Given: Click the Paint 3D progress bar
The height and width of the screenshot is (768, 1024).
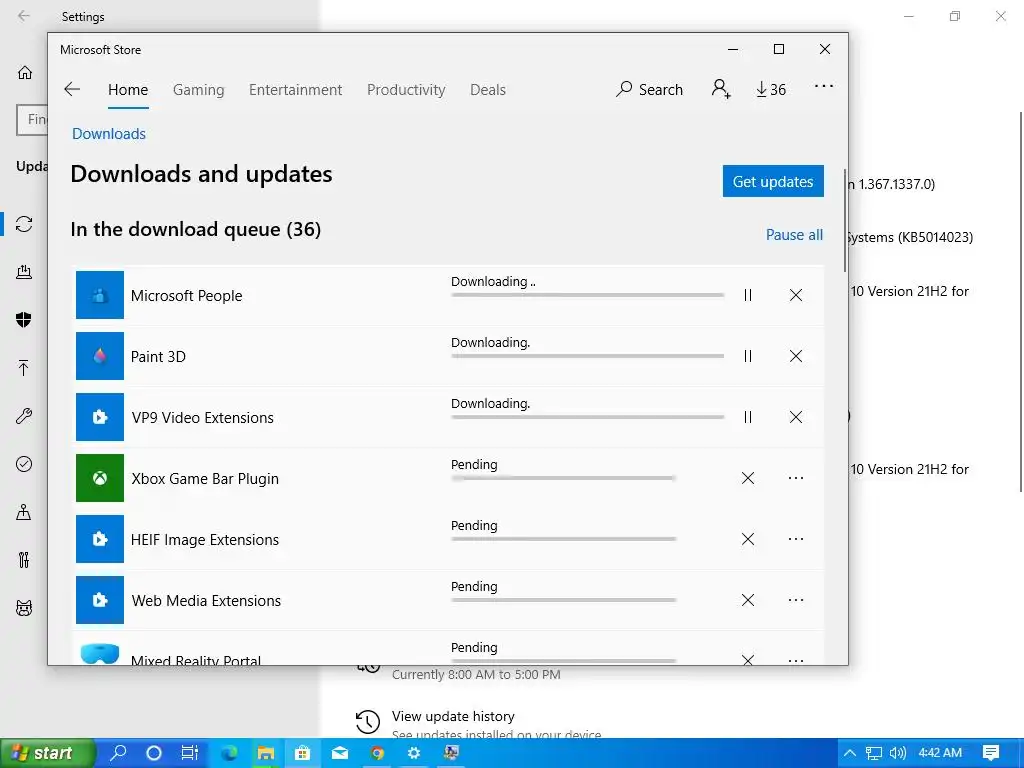Looking at the screenshot, I should [587, 356].
